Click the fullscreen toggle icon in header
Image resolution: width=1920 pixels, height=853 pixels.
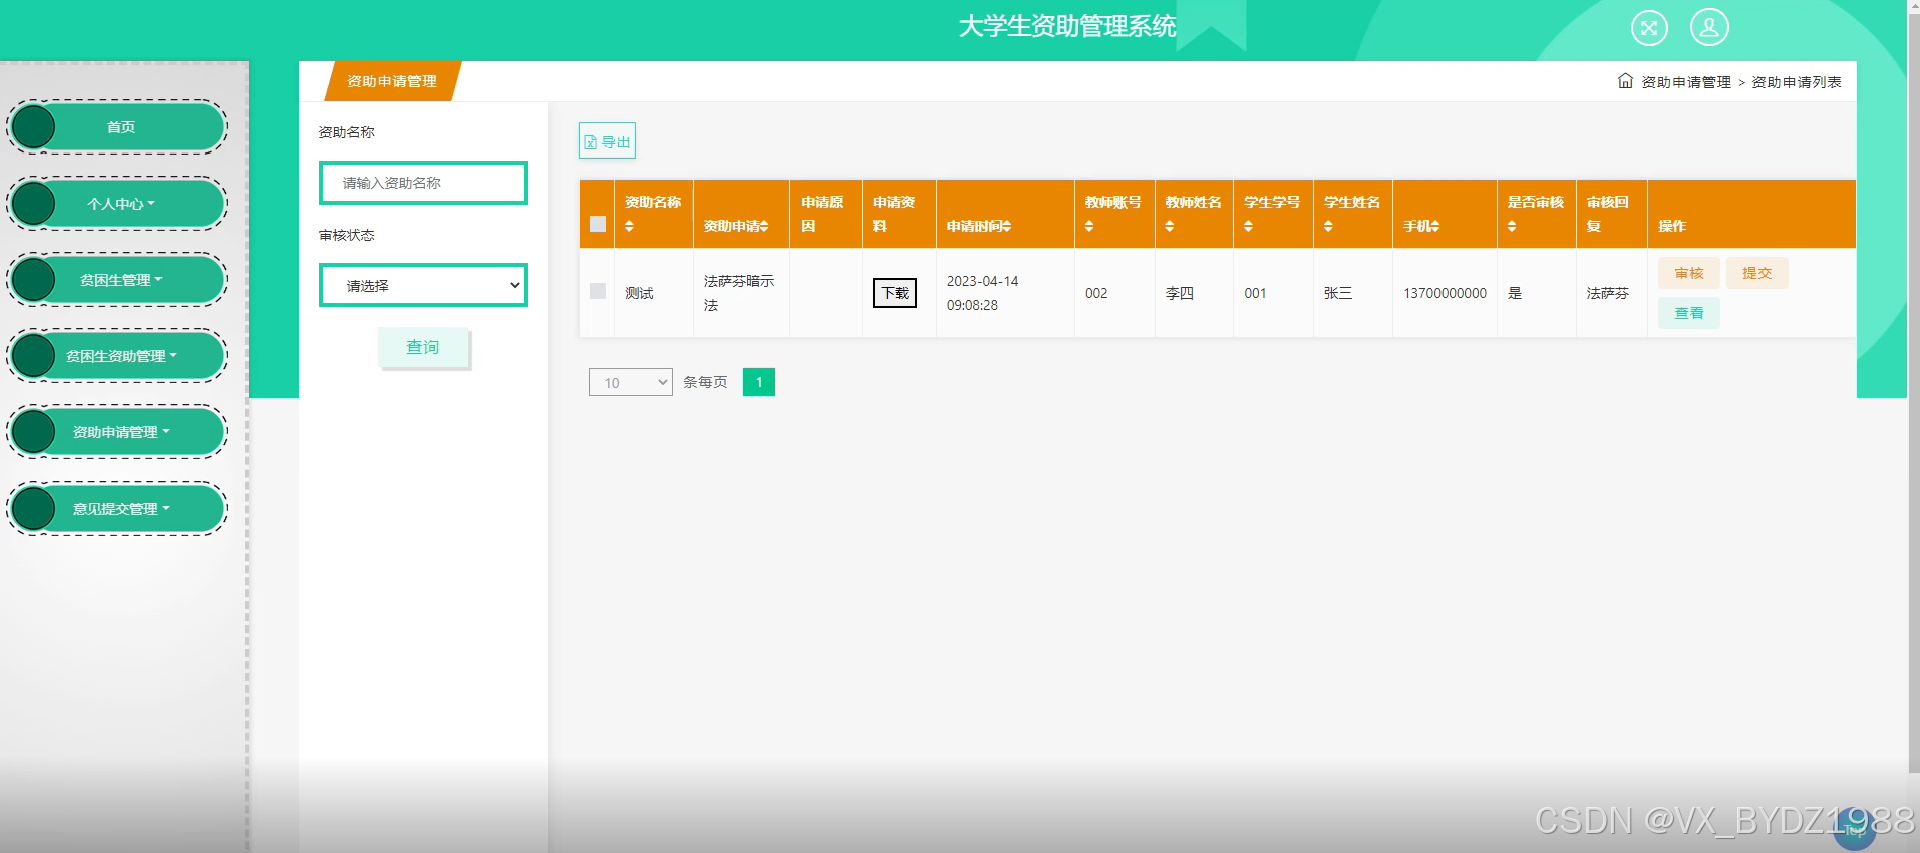pyautogui.click(x=1649, y=27)
